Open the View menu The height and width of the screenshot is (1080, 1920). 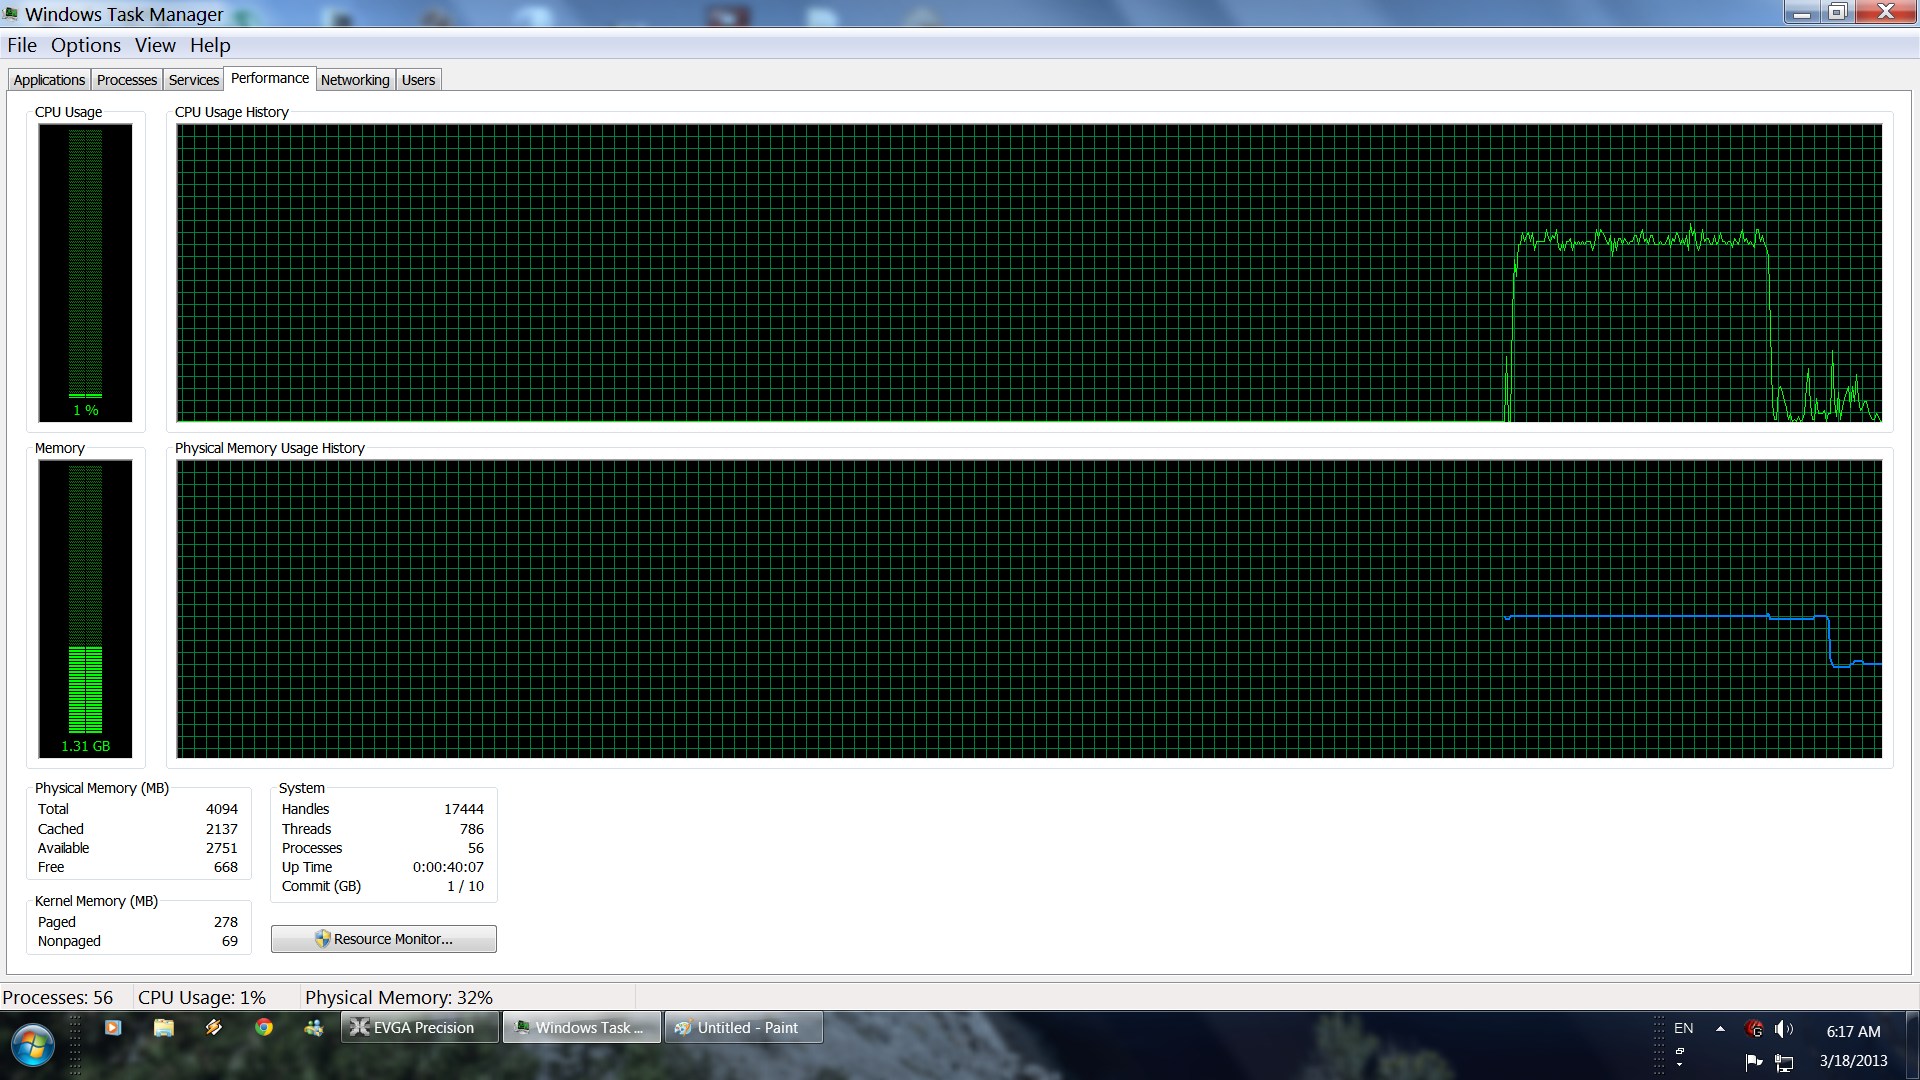pos(155,45)
